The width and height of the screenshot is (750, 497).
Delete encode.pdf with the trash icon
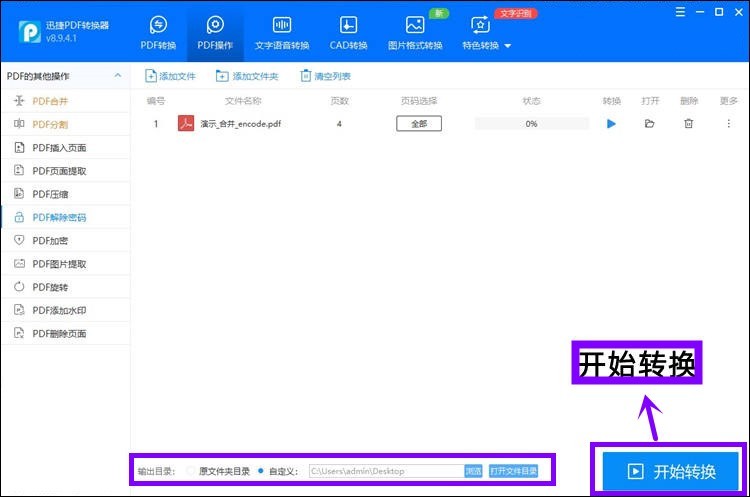click(688, 124)
